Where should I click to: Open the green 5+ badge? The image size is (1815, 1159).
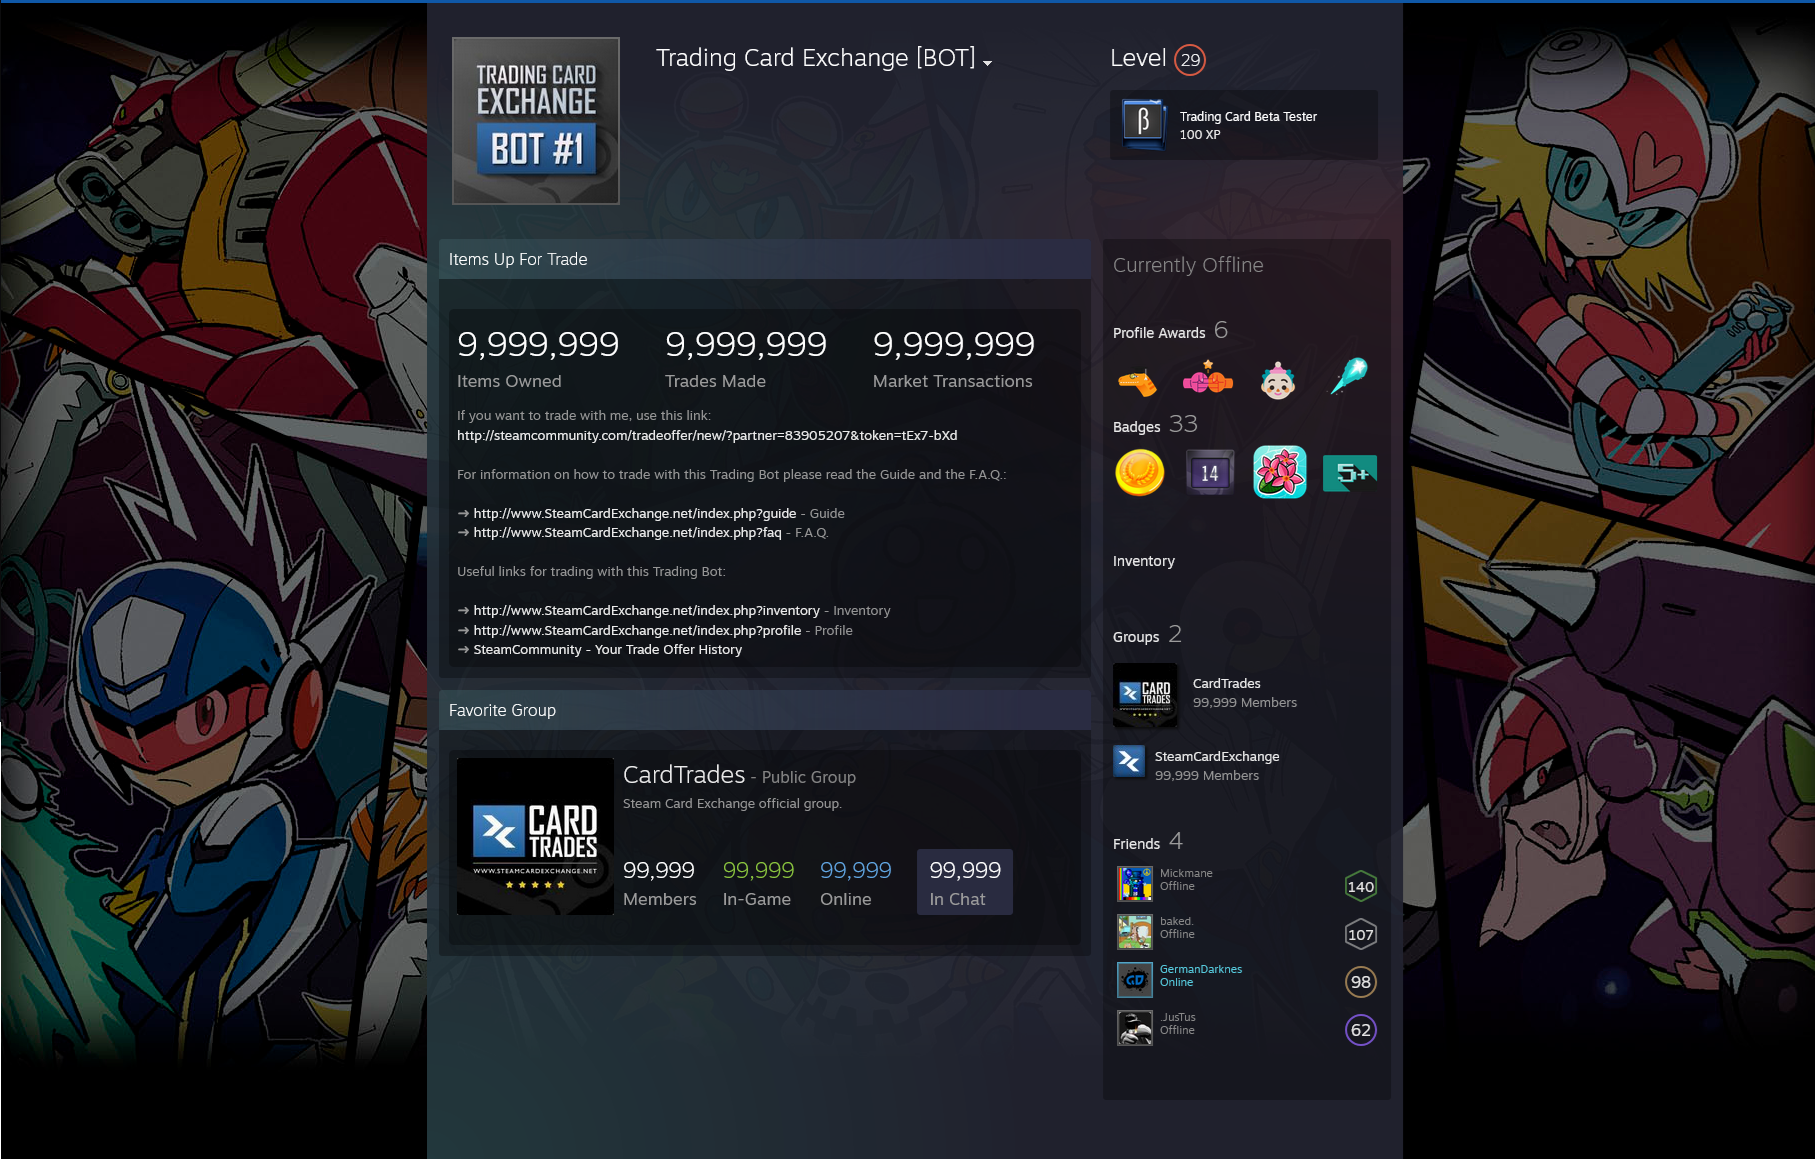(x=1350, y=473)
